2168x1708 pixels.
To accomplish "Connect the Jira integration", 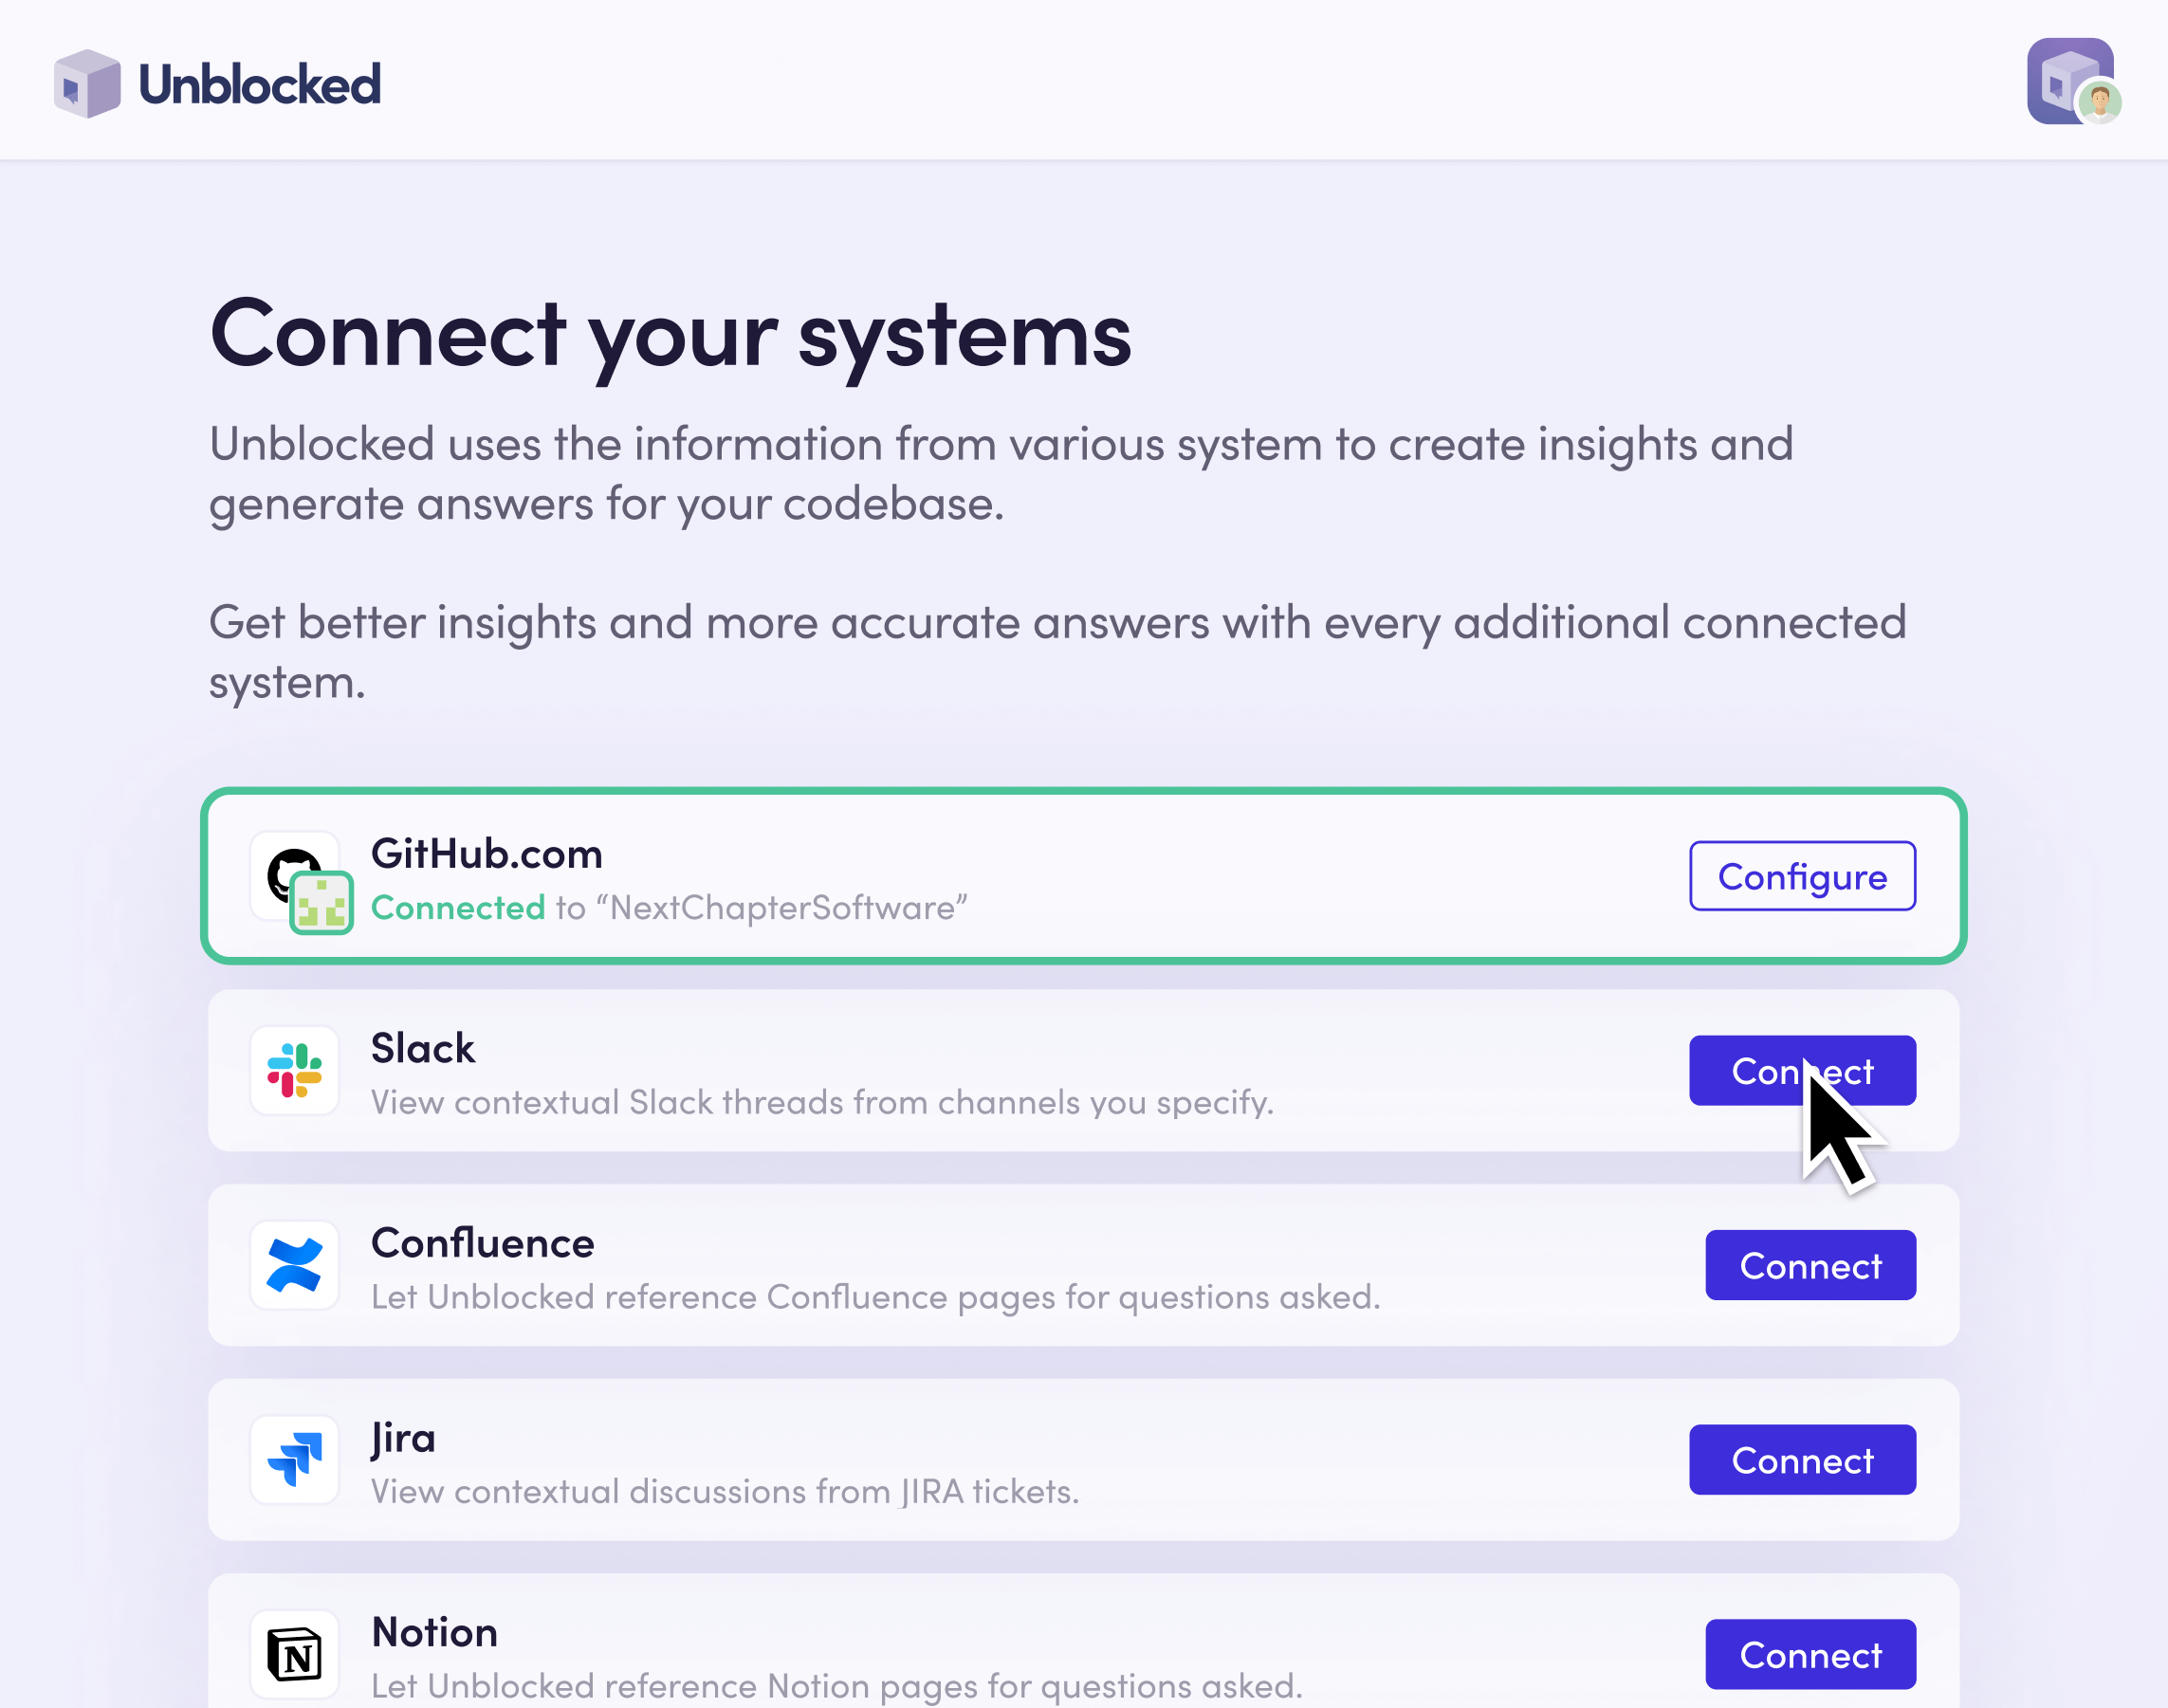I will pyautogui.click(x=1802, y=1460).
